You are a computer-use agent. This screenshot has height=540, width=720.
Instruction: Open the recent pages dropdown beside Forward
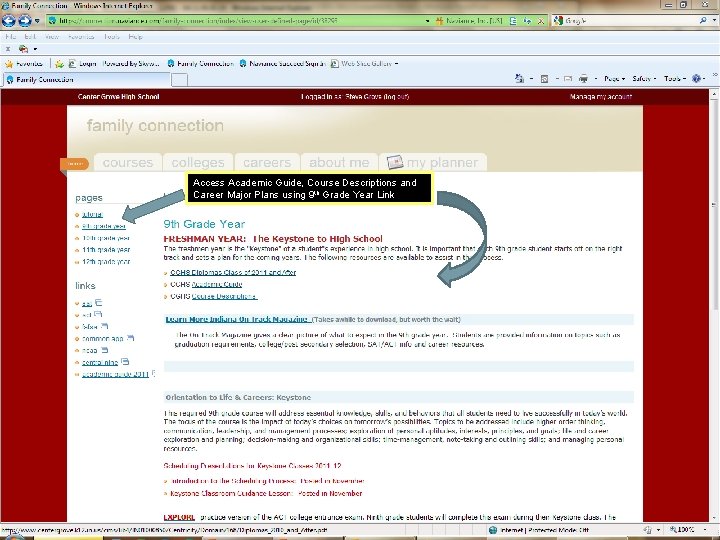[37, 21]
